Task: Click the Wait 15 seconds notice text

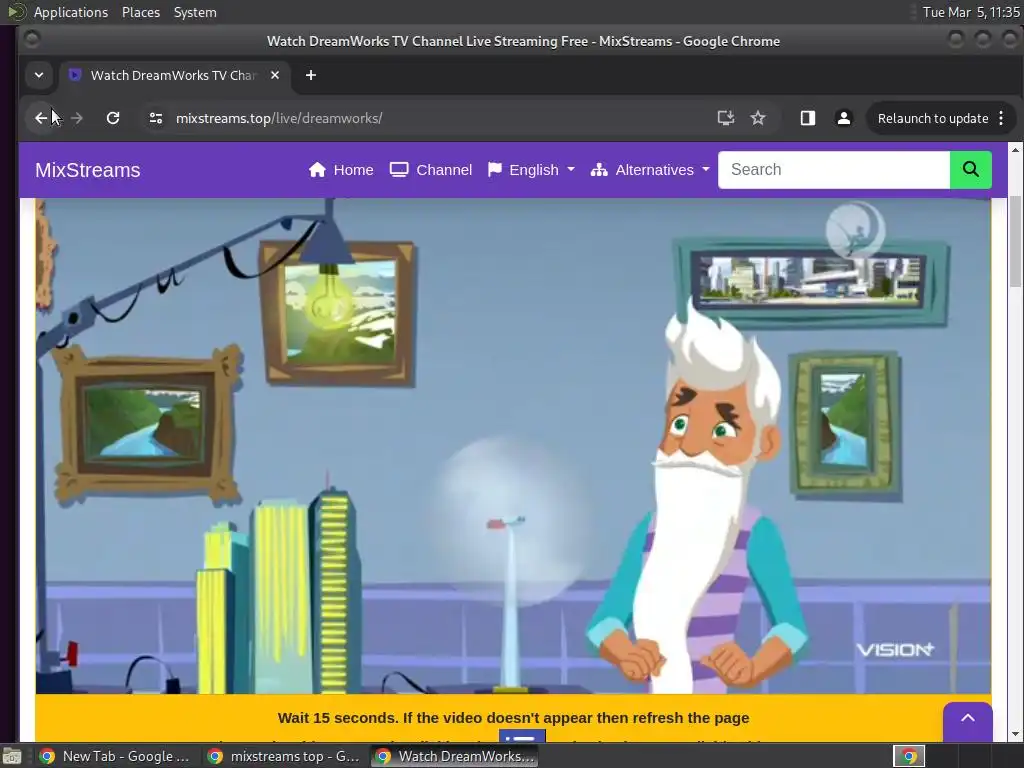Action: pyautogui.click(x=513, y=718)
